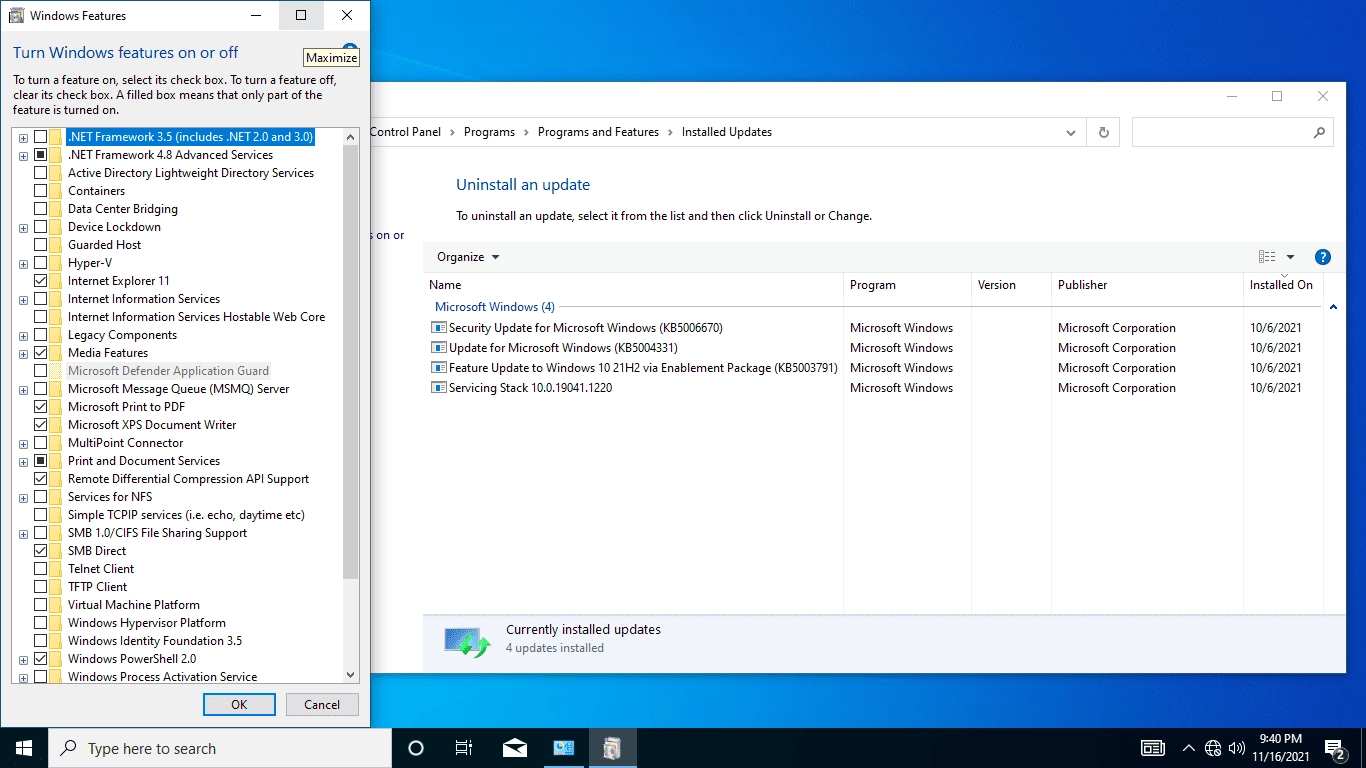Viewport: 1366px width, 768px height.
Task: Click the icon of Servicing Stack 10.0.19041.1220
Action: (438, 388)
